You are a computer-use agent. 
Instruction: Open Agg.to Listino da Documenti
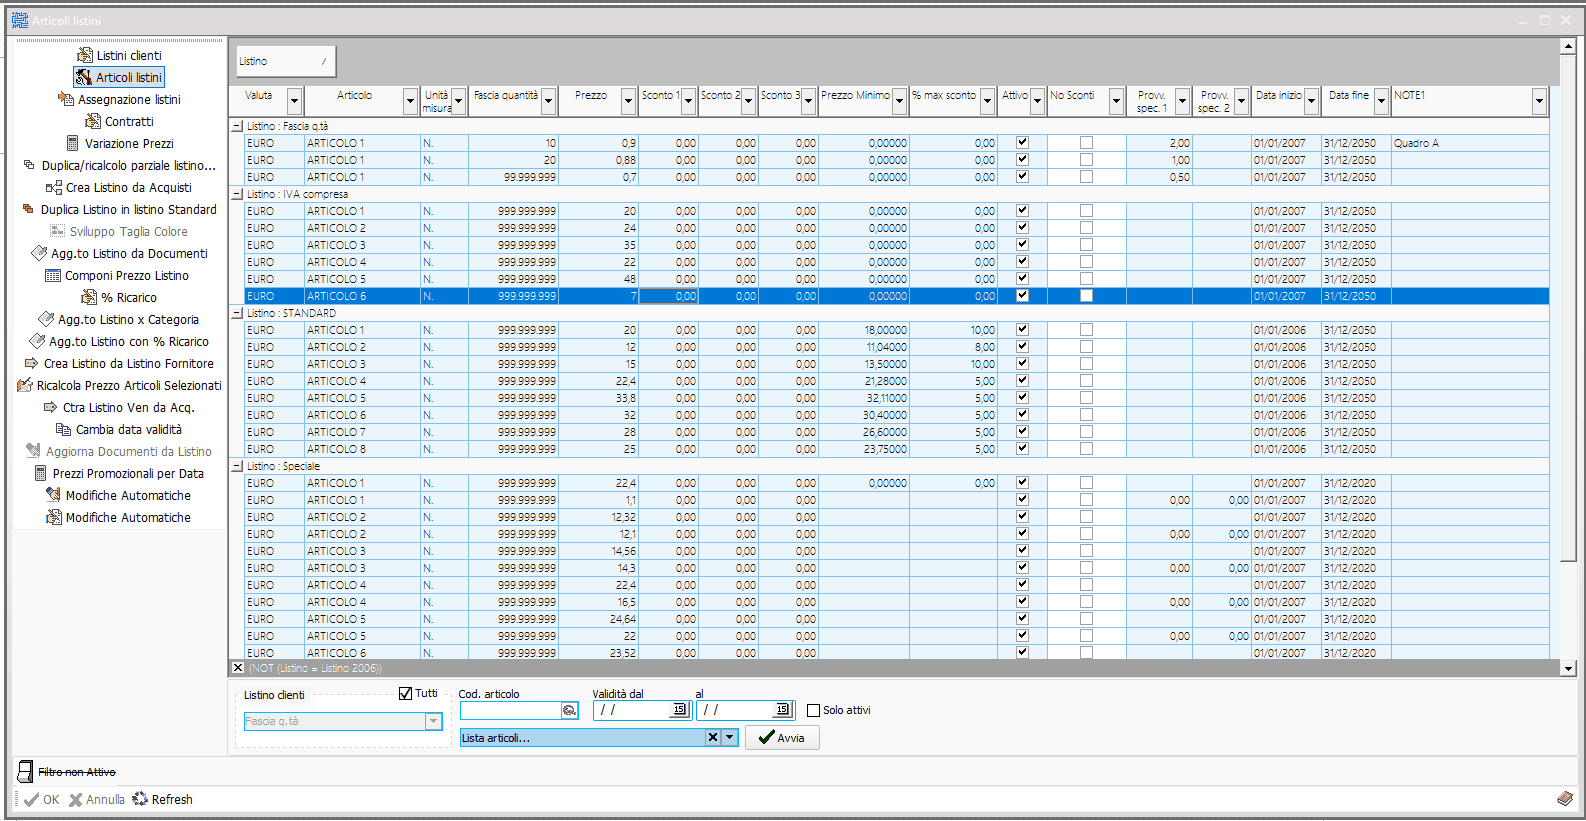[119, 254]
